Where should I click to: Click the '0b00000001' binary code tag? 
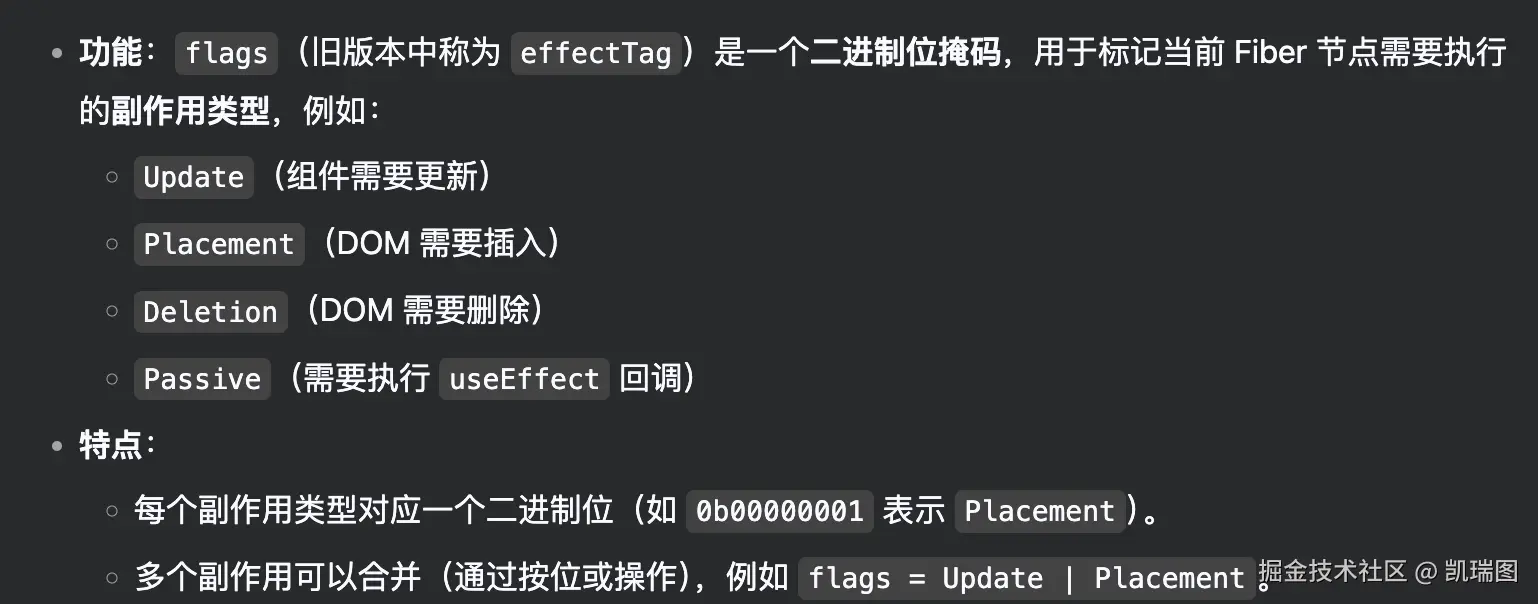[x=780, y=512]
